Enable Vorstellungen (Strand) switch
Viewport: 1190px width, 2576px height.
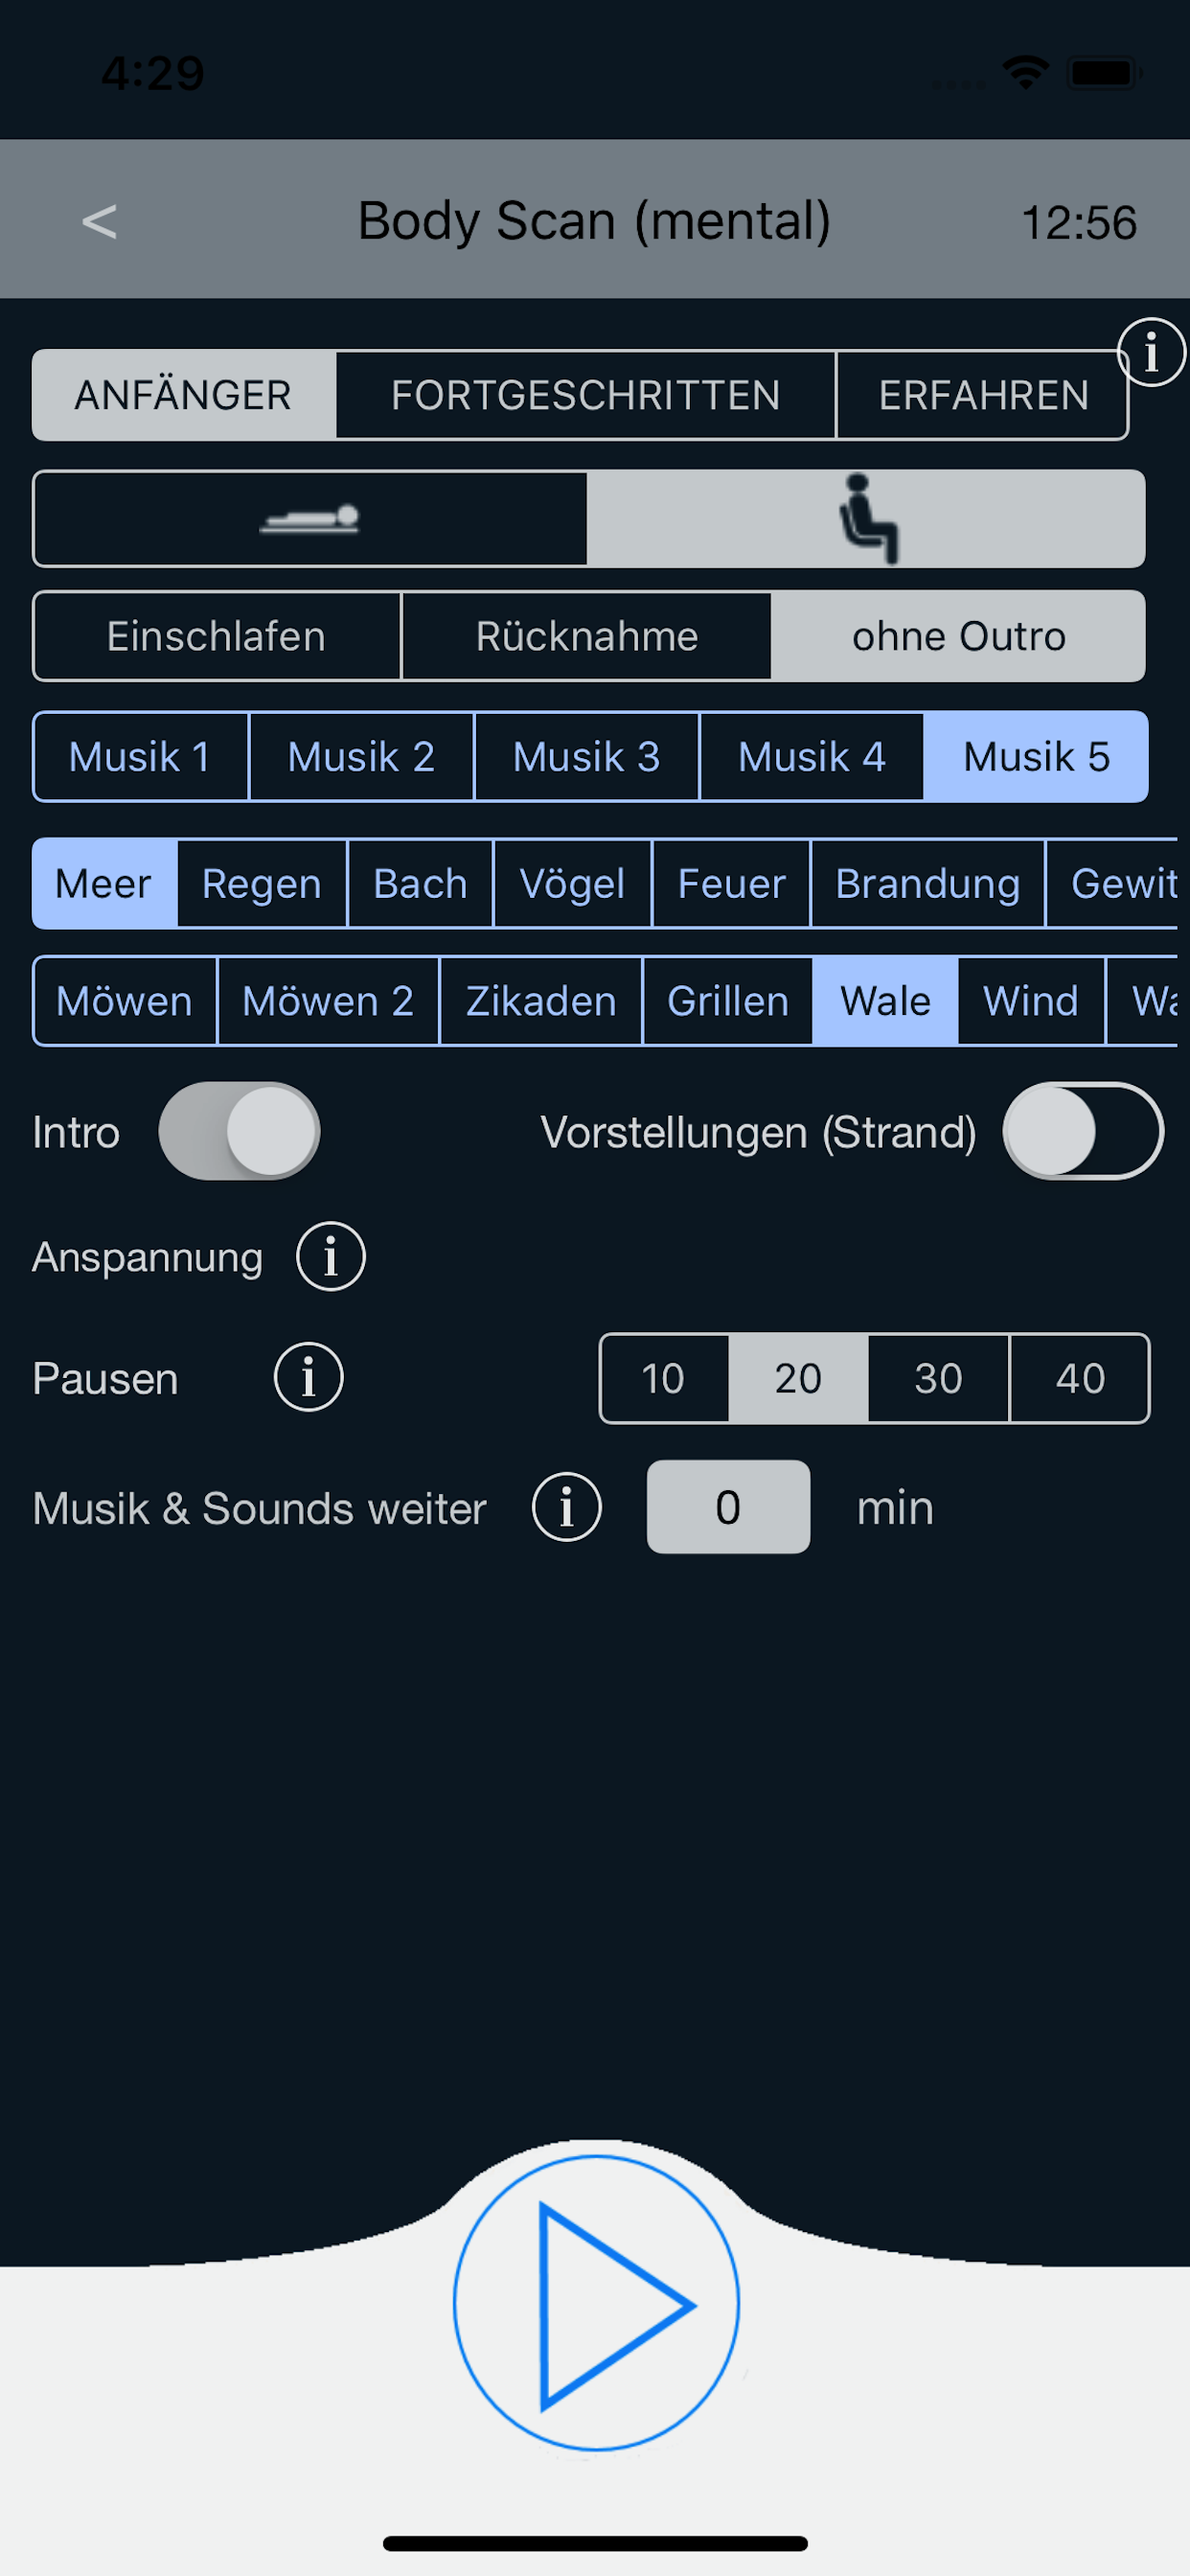point(1083,1131)
